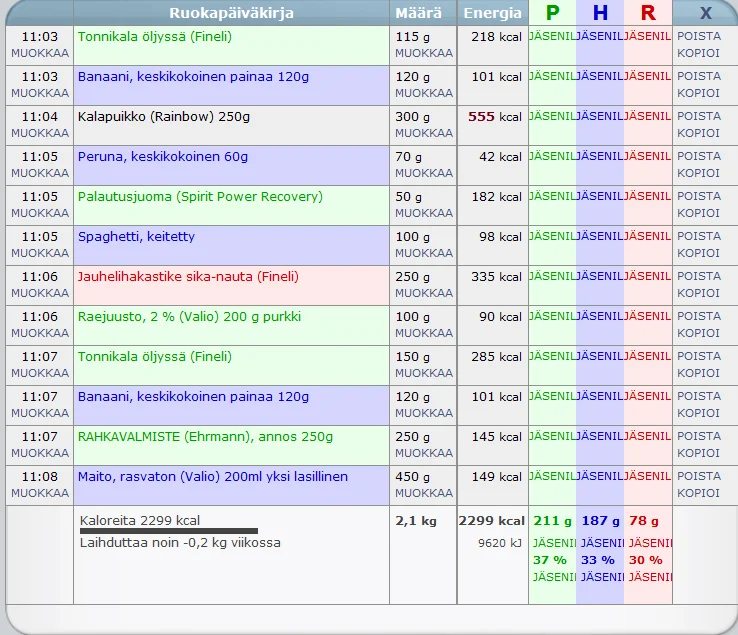Open the Kalapuikko (Rainbow) 250g entry
738x635 pixels.
tap(164, 117)
